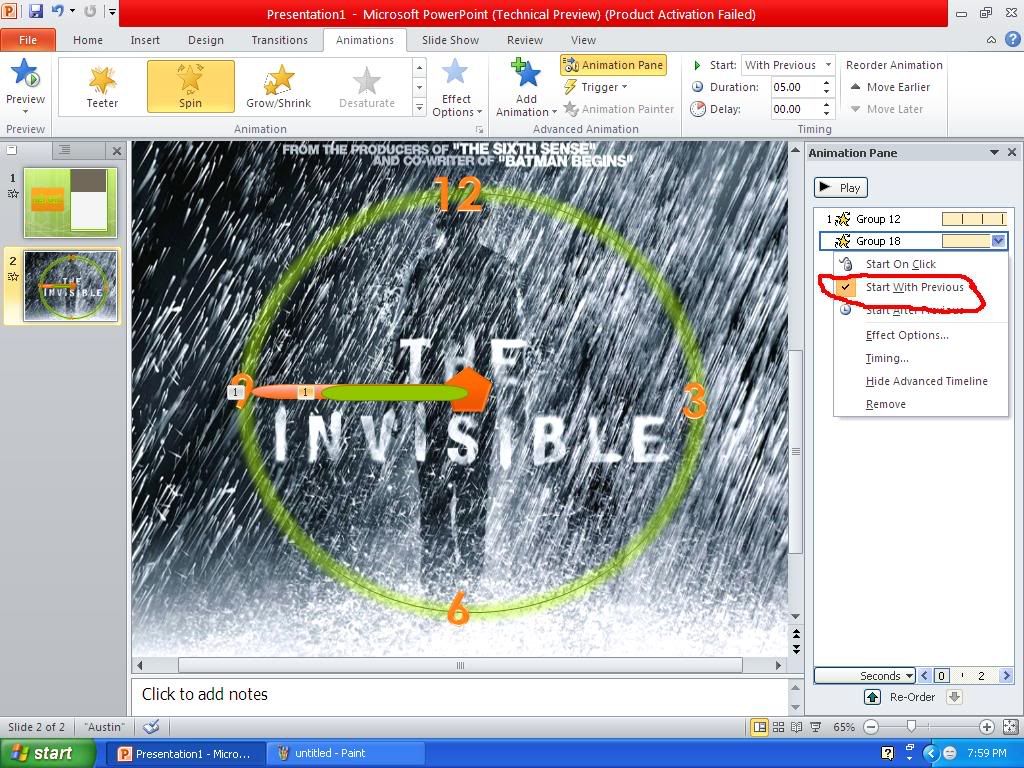The height and width of the screenshot is (768, 1024).
Task: Click the notes area to add notes
Action: pyautogui.click(x=460, y=694)
